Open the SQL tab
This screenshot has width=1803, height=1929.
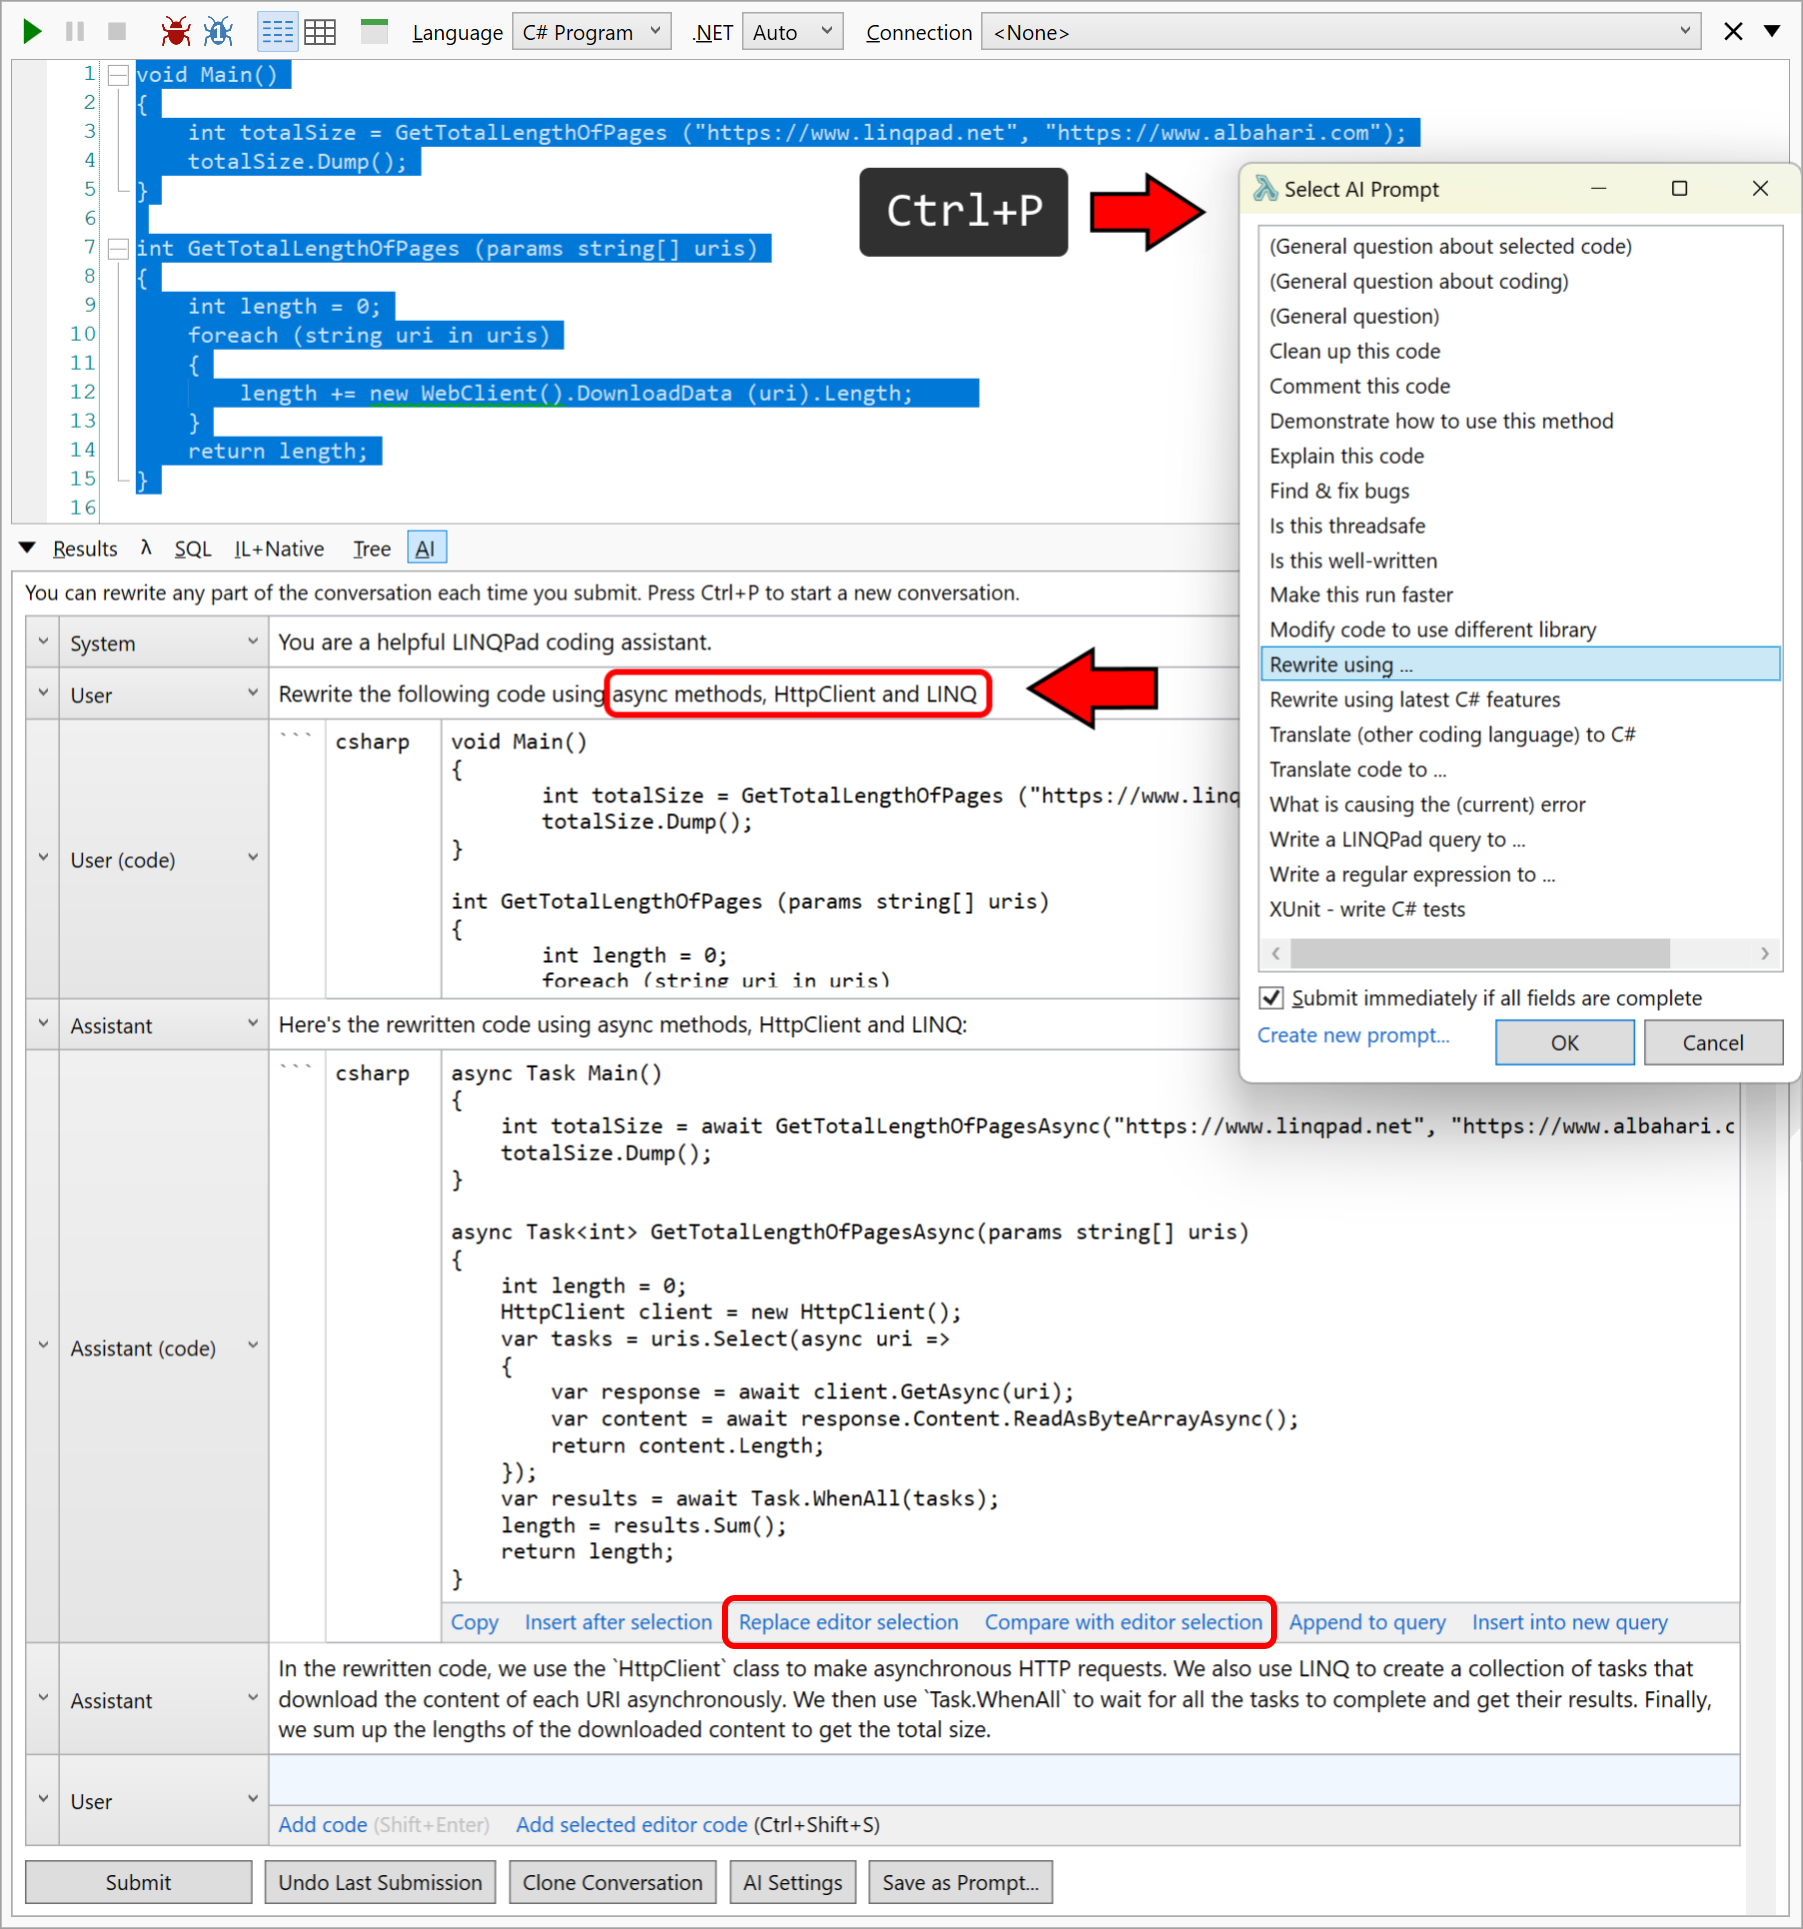pyautogui.click(x=193, y=549)
